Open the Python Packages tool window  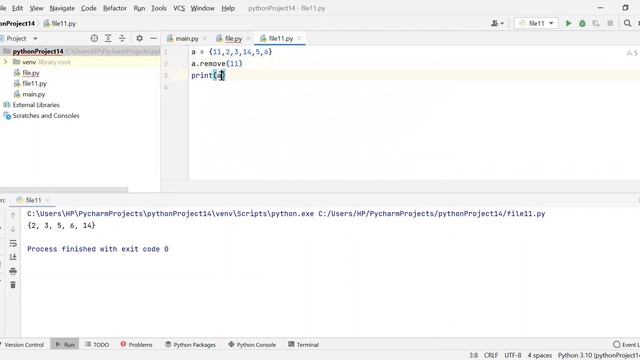tap(190, 344)
